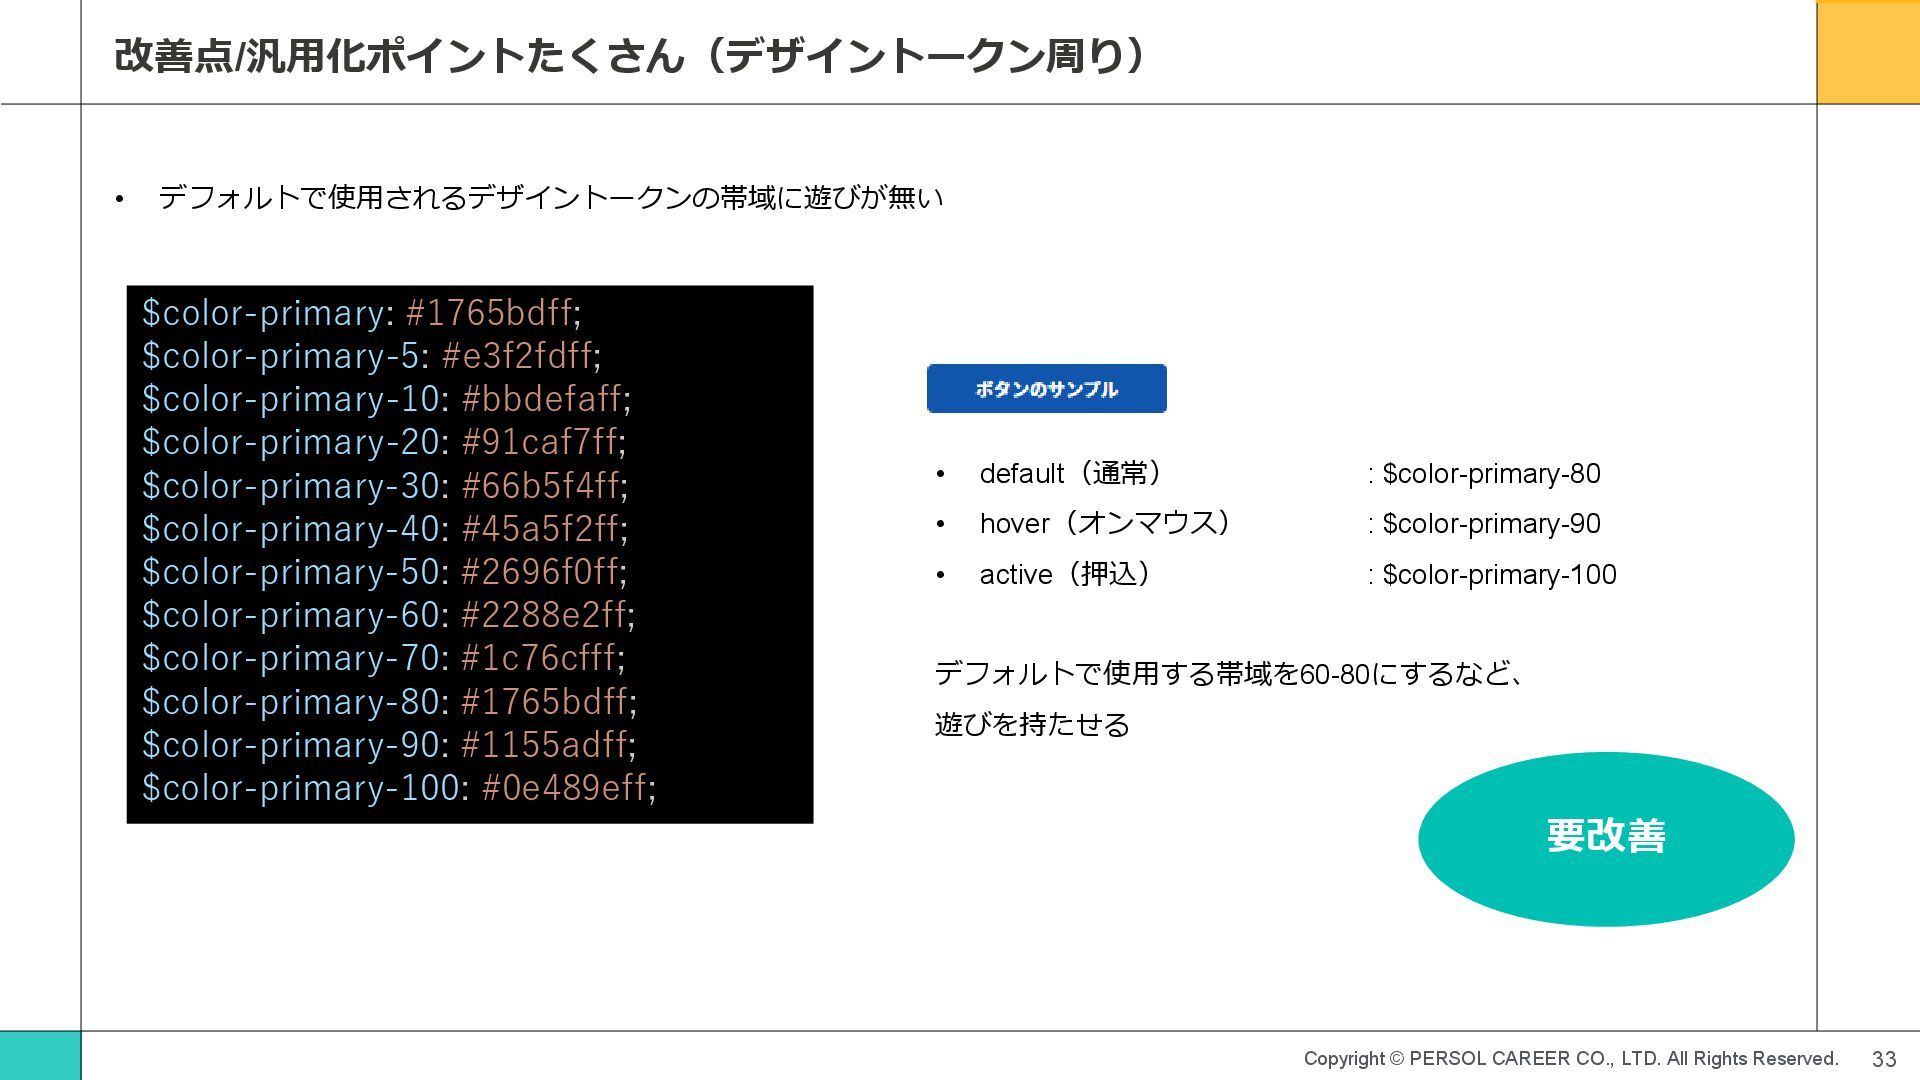Image resolution: width=1920 pixels, height=1080 pixels.
Task: Click the $color-primary-40: #45a5f2ff line
Action: [x=385, y=529]
